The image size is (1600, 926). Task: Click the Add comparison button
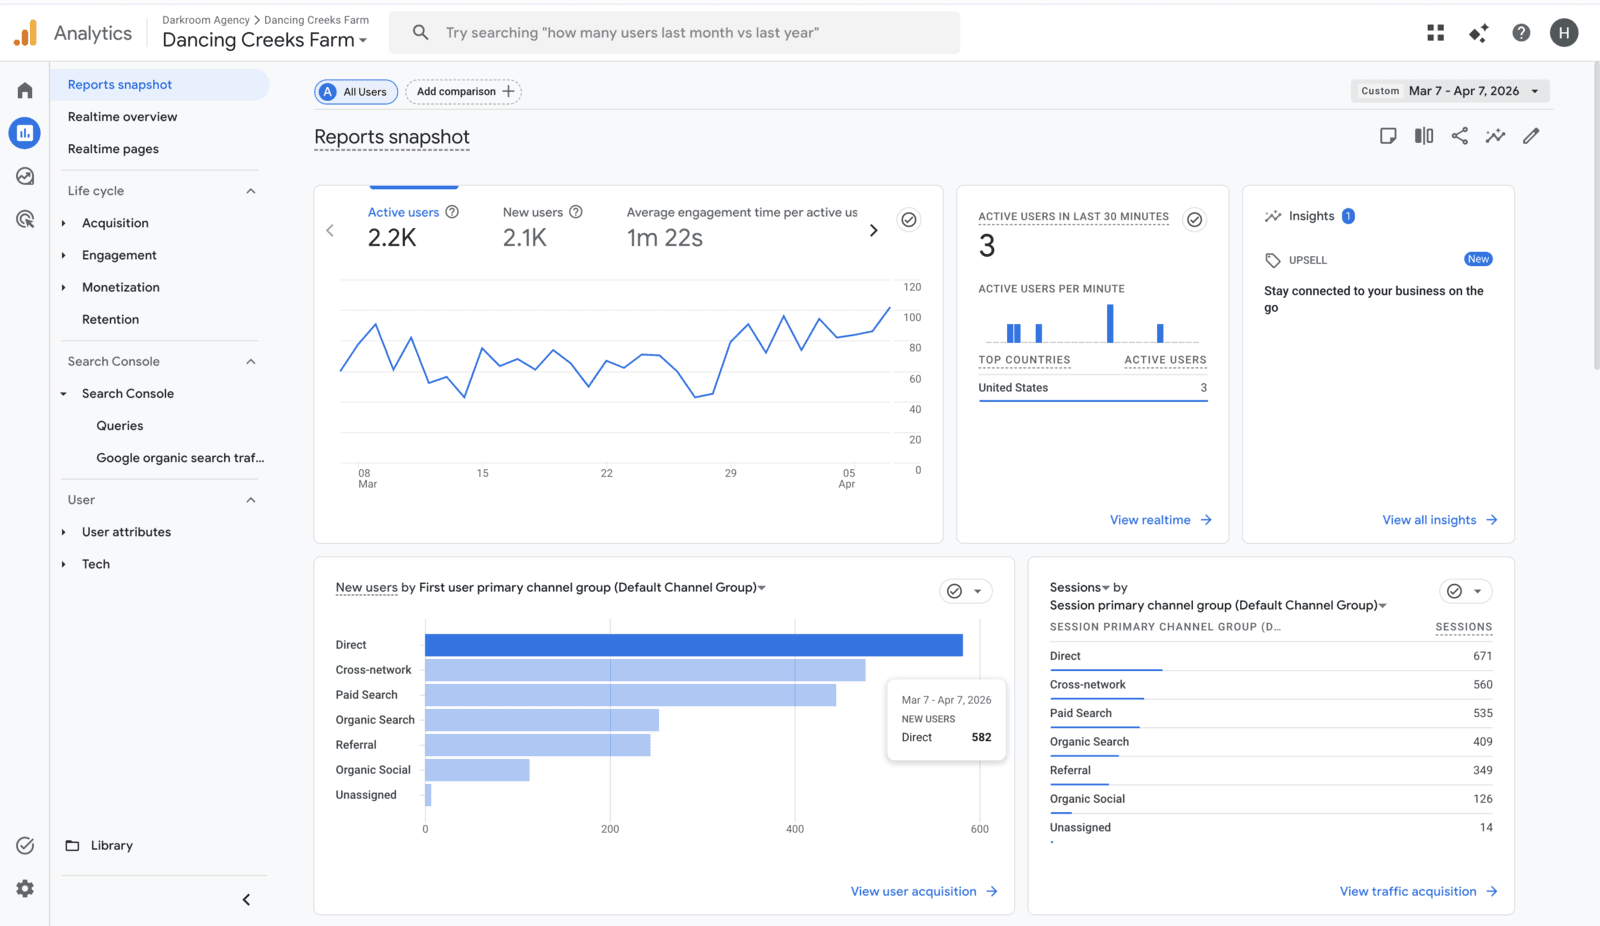463,92
